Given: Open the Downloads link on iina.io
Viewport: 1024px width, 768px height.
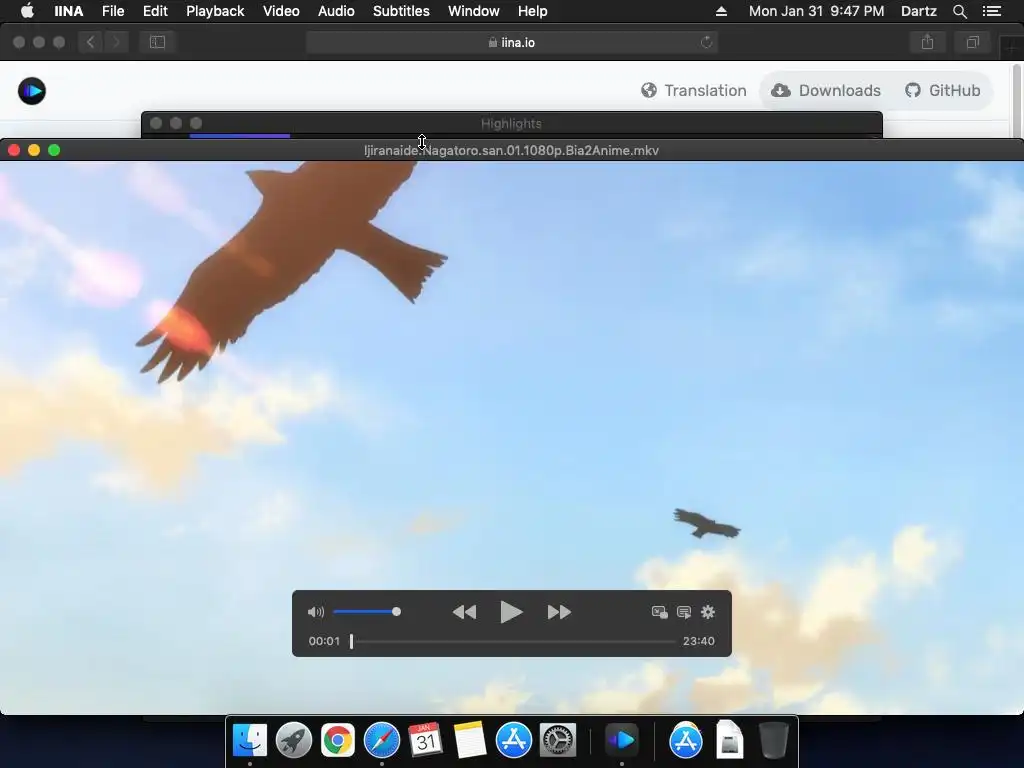Looking at the screenshot, I should 826,91.
